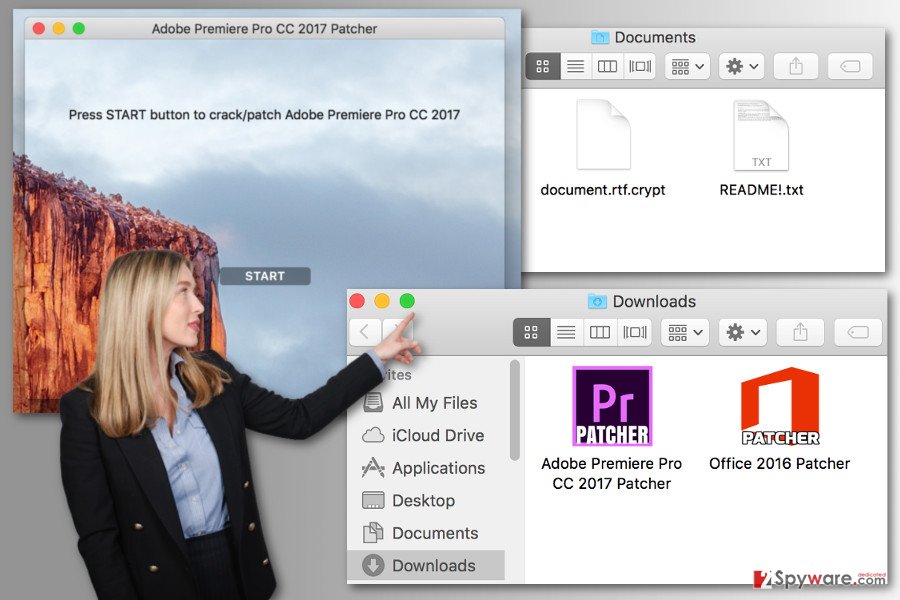
Task: Open the gear action menu in Documents window
Action: coord(742,67)
